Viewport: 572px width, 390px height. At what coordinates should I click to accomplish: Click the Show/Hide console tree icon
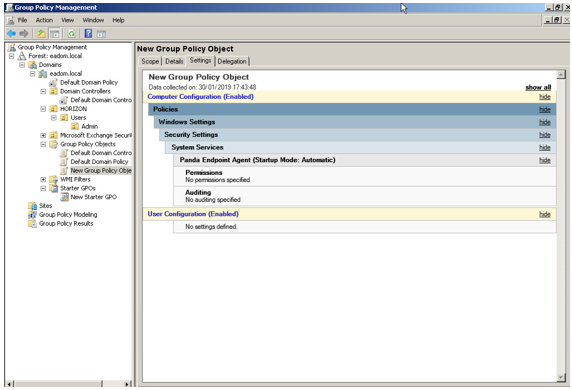point(54,34)
